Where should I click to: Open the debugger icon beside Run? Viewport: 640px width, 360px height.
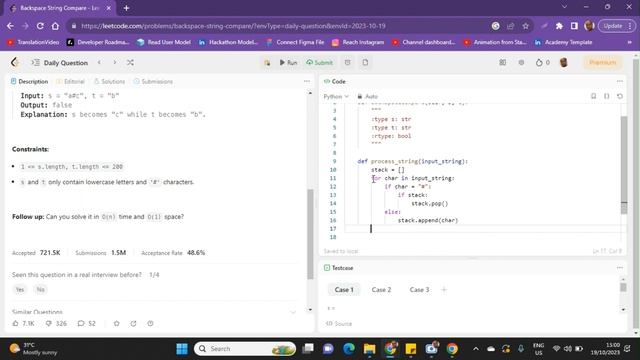(267, 62)
